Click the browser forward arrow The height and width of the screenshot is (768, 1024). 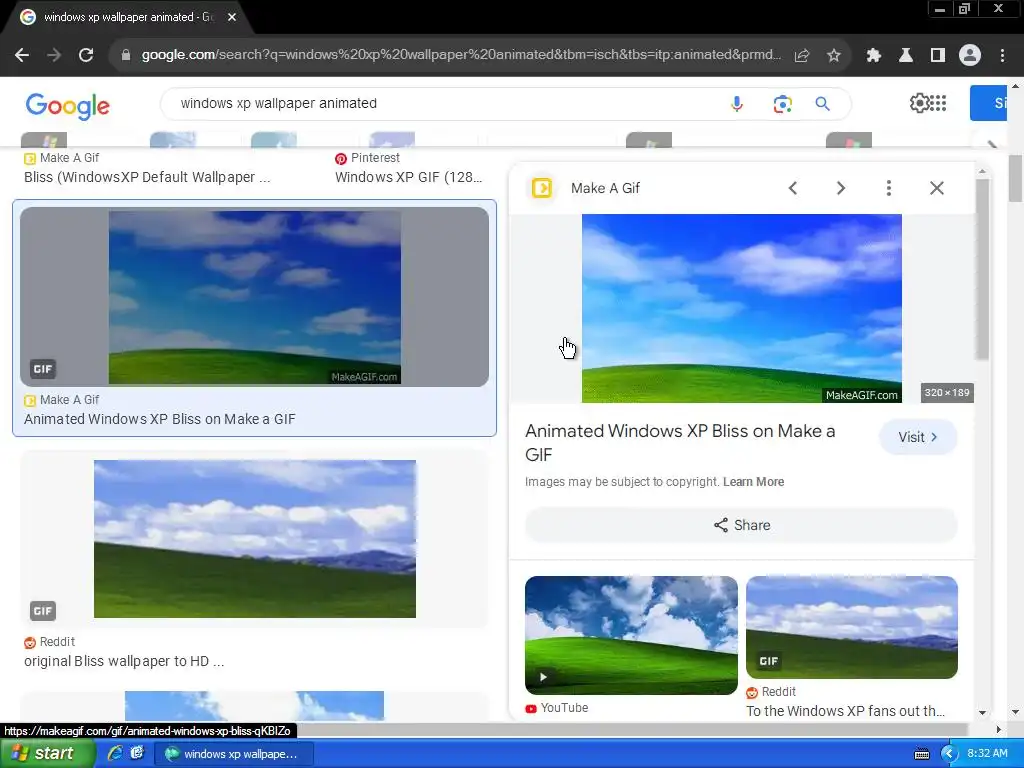pos(54,56)
